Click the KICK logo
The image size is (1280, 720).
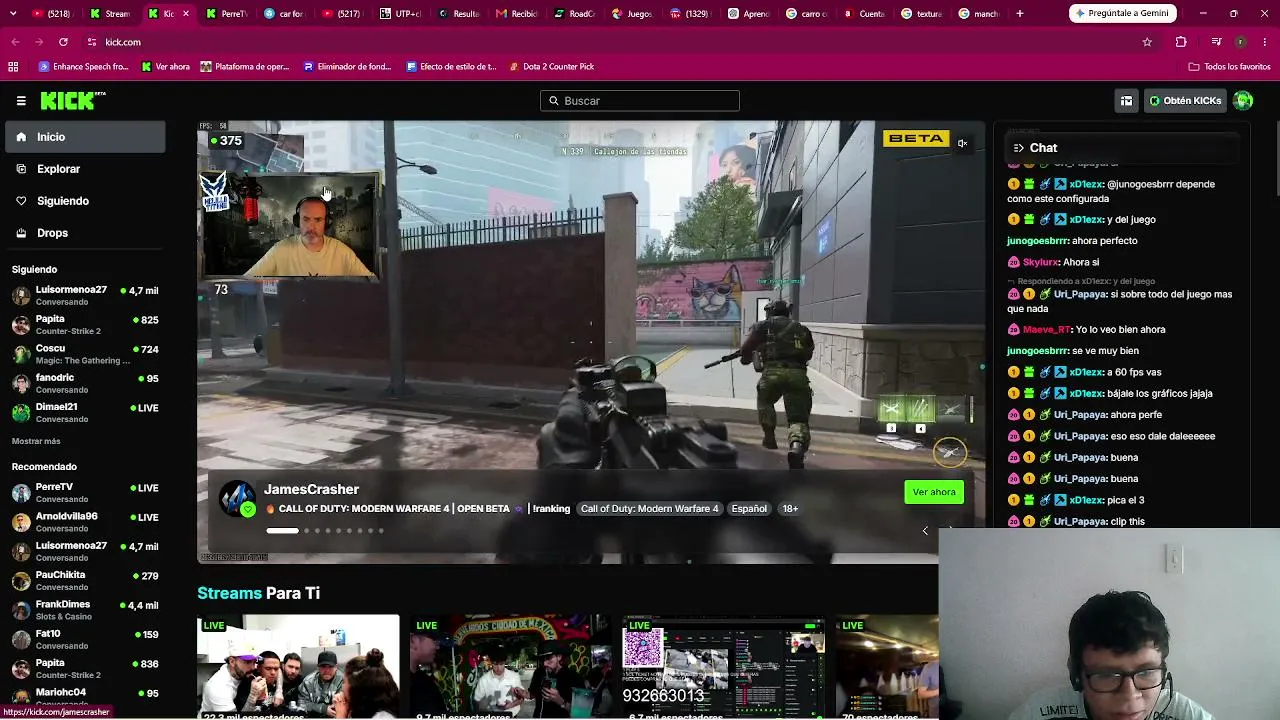click(x=72, y=101)
